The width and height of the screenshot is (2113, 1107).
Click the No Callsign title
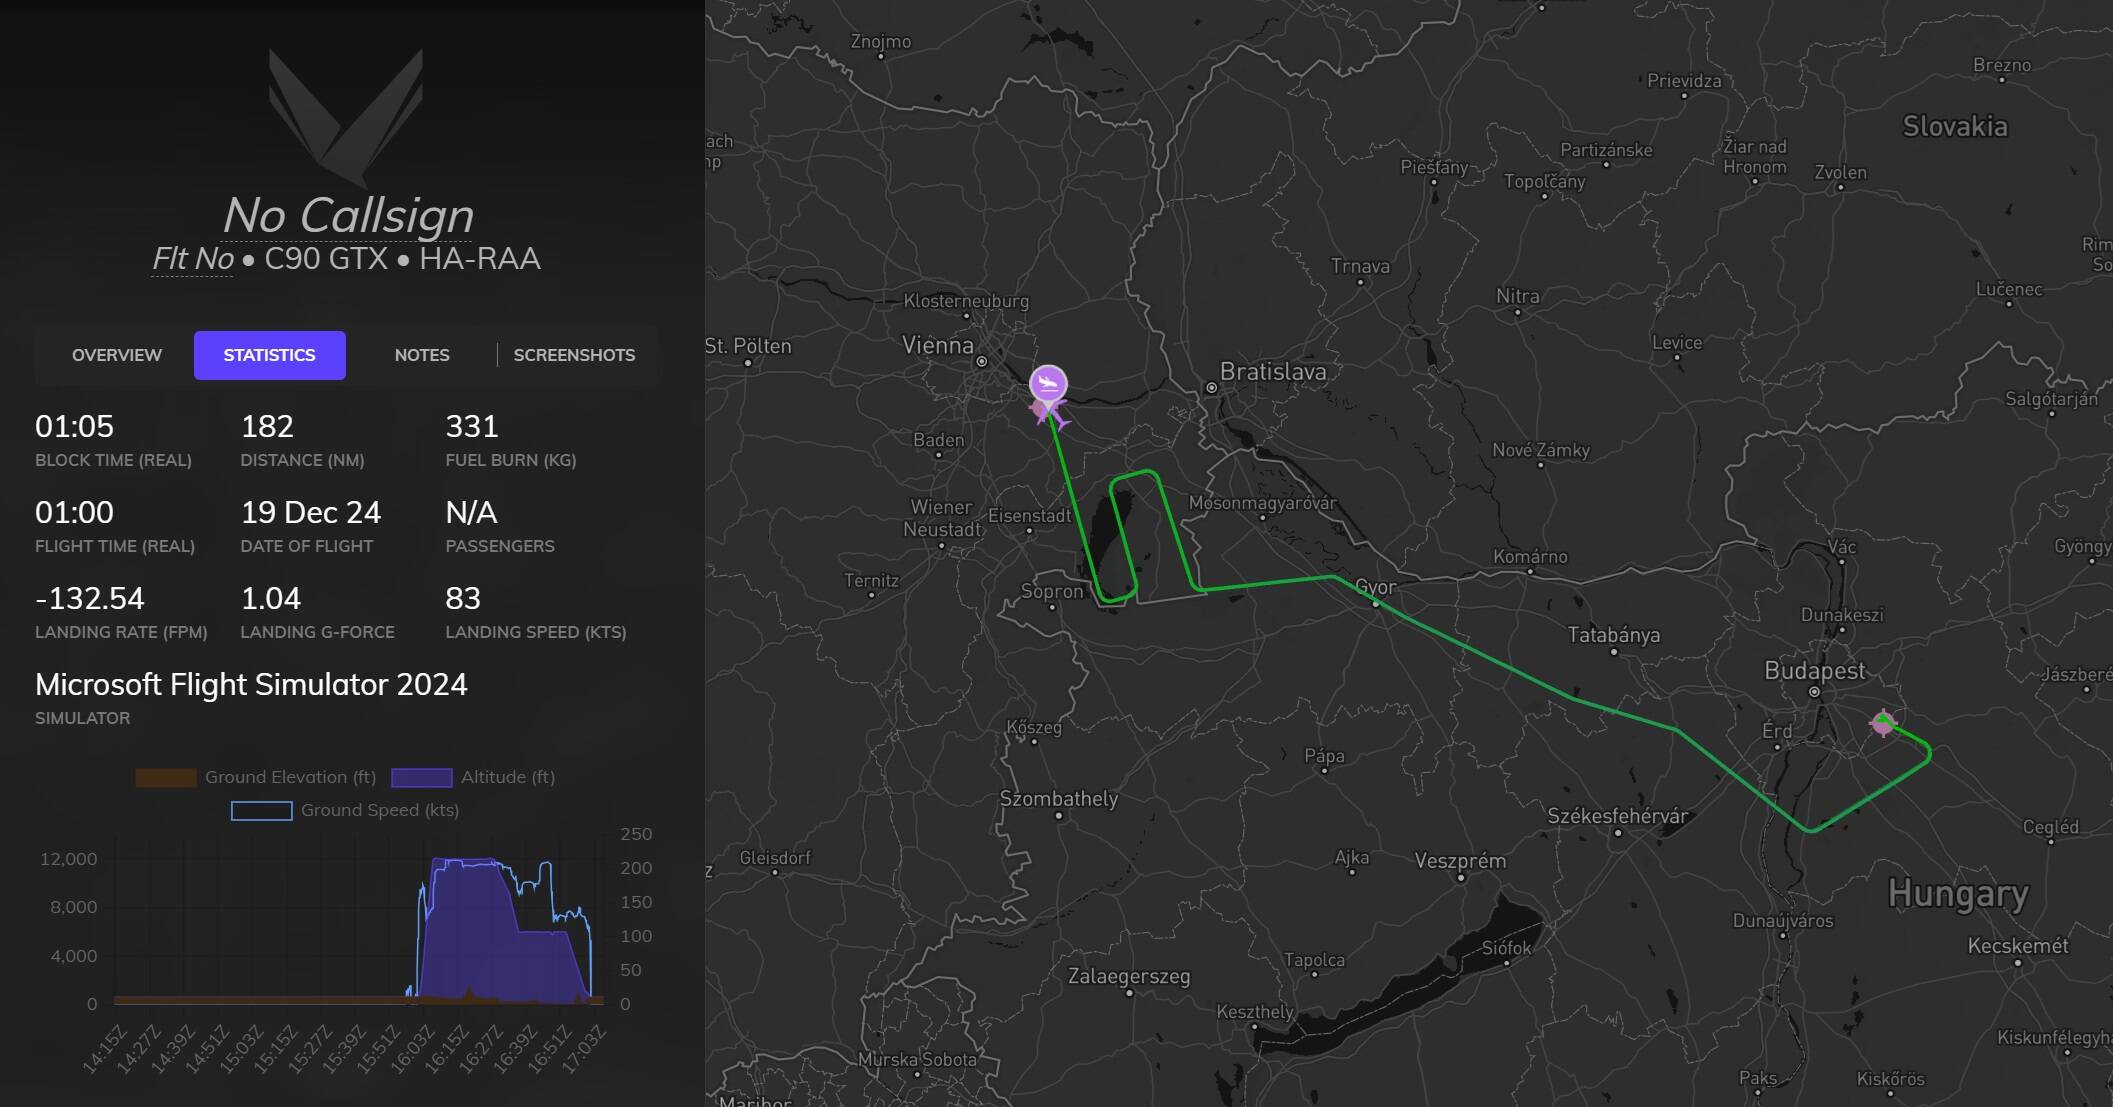coord(347,215)
